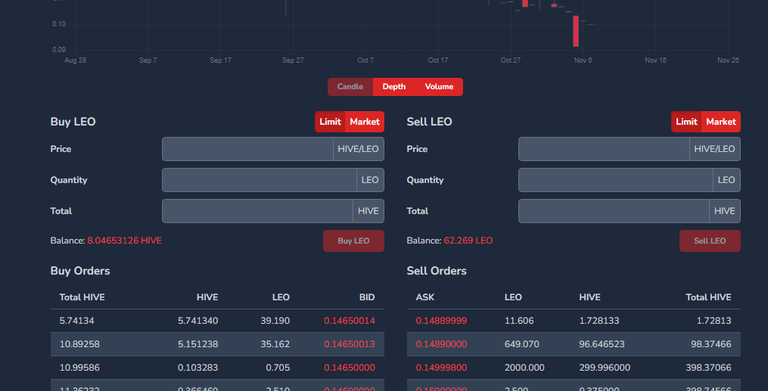Viewport: 768px width, 391px height.
Task: Select Market order type for Sell LEO
Action: tap(720, 122)
